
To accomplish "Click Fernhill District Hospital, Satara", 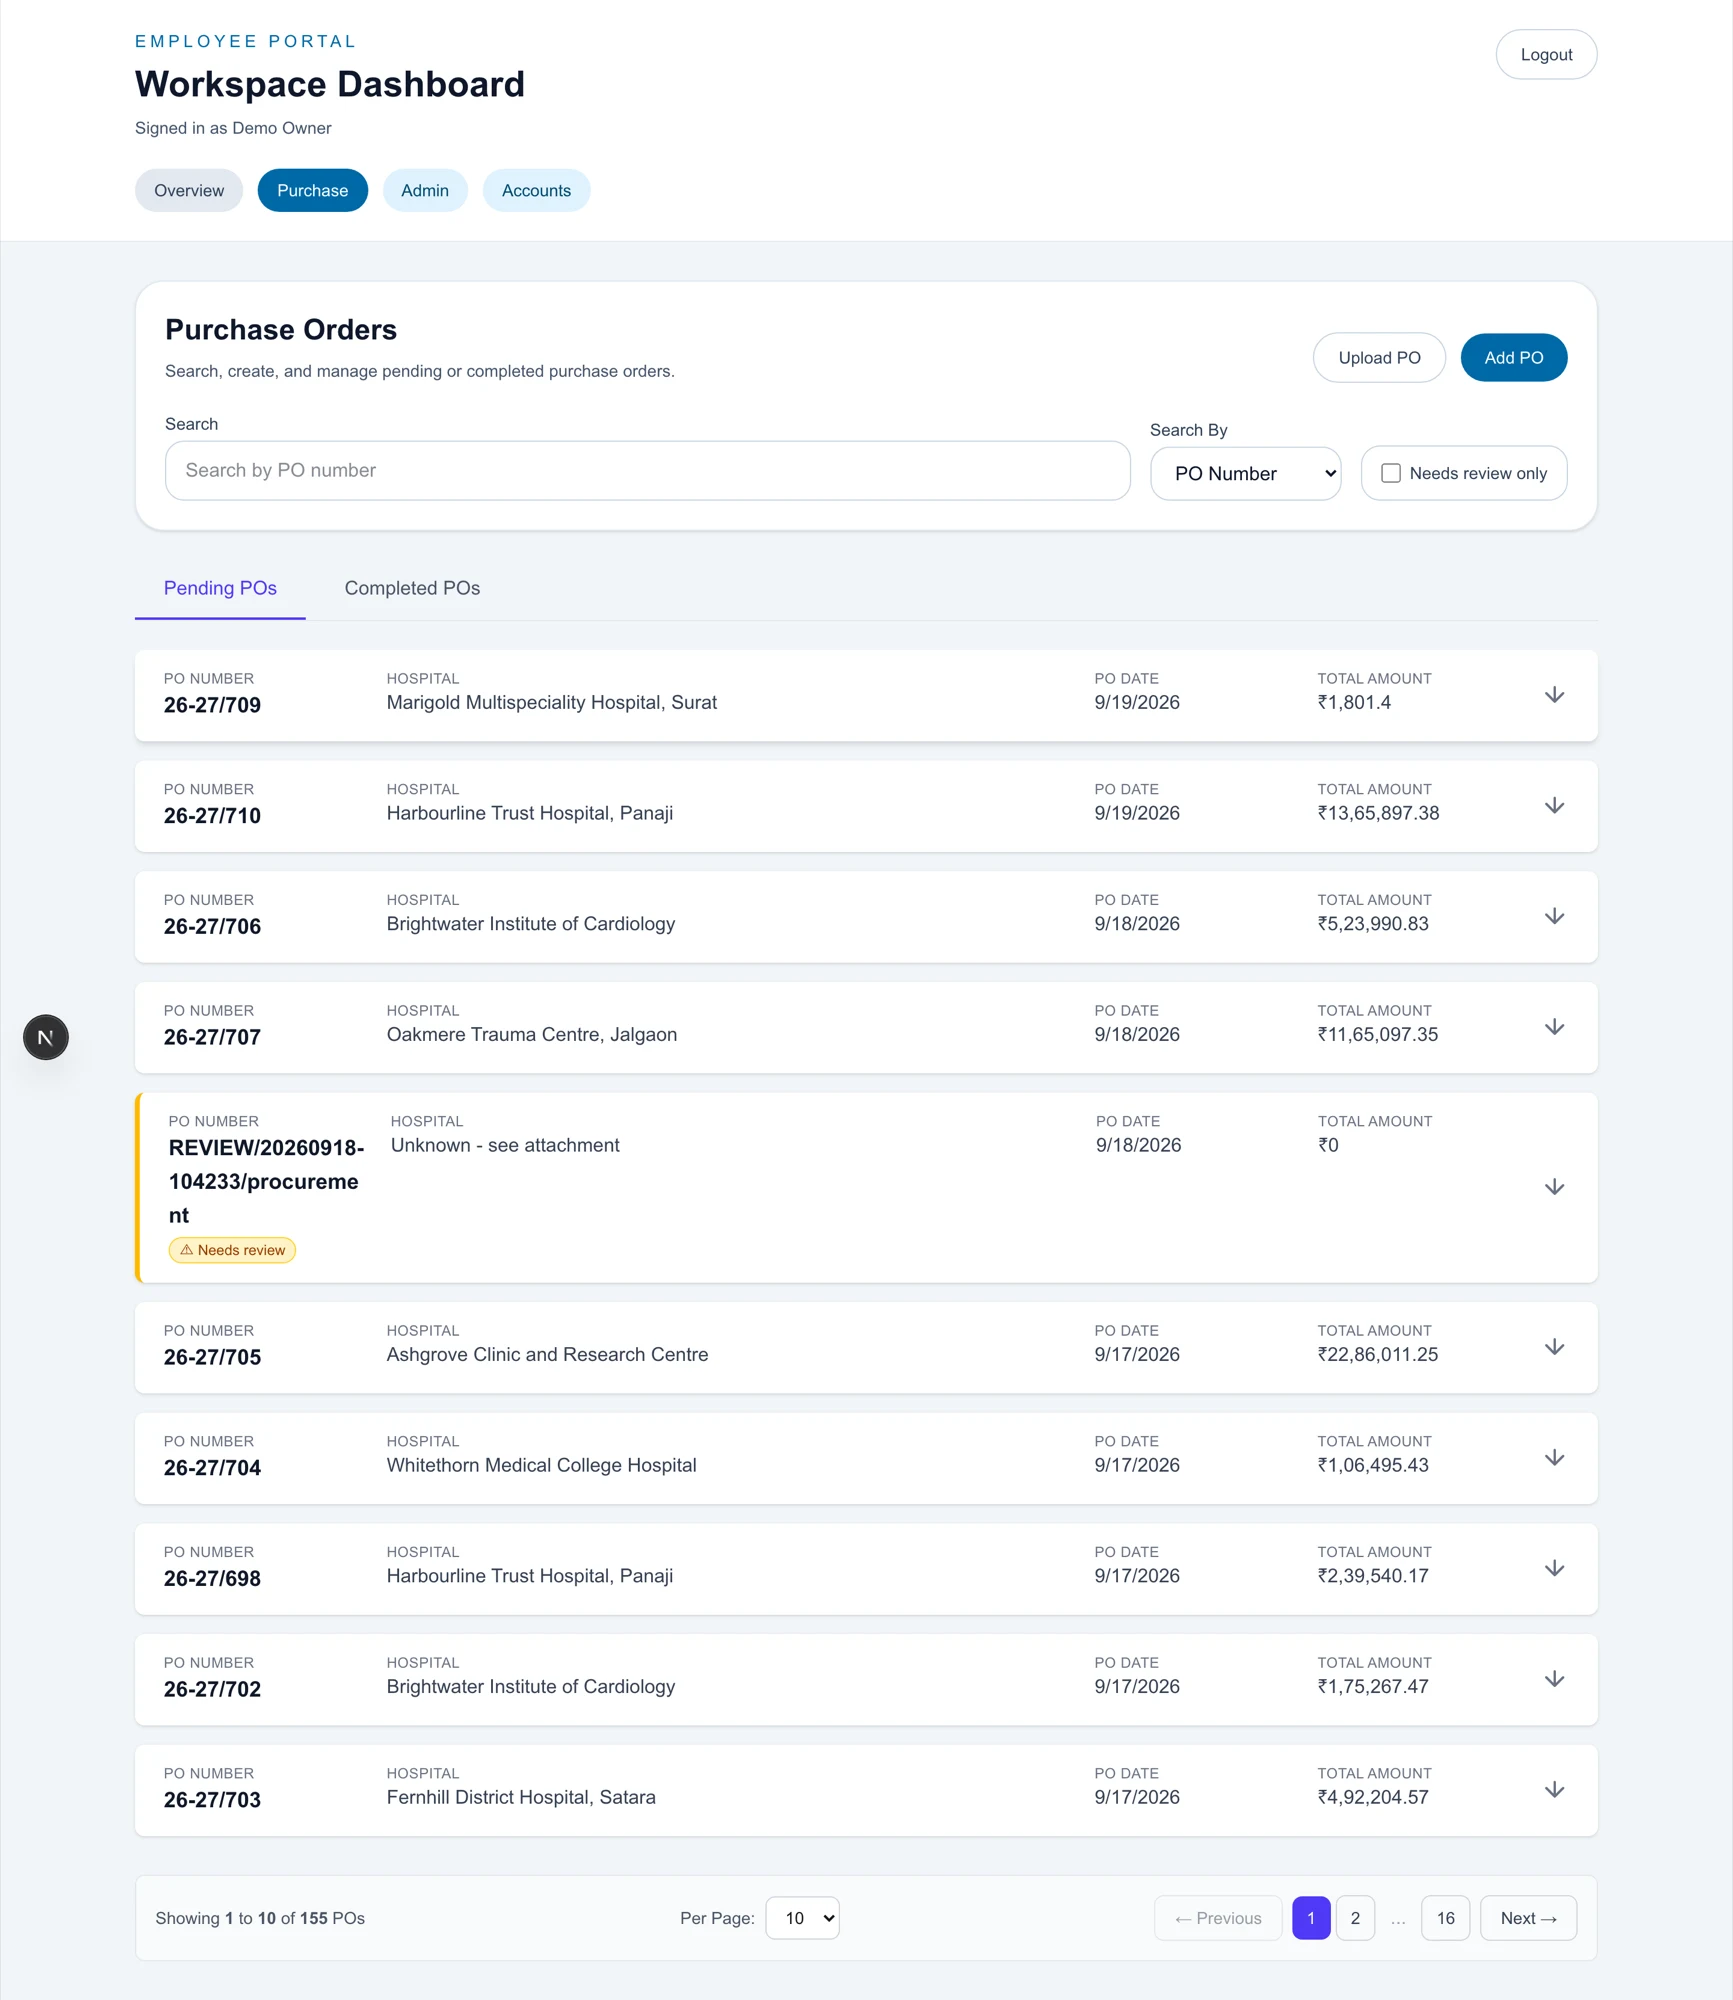I will pyautogui.click(x=521, y=1797).
